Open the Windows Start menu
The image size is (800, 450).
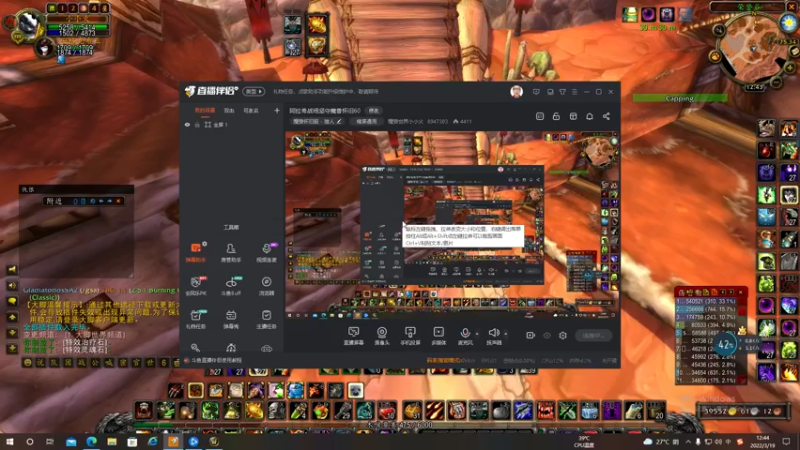coord(9,441)
